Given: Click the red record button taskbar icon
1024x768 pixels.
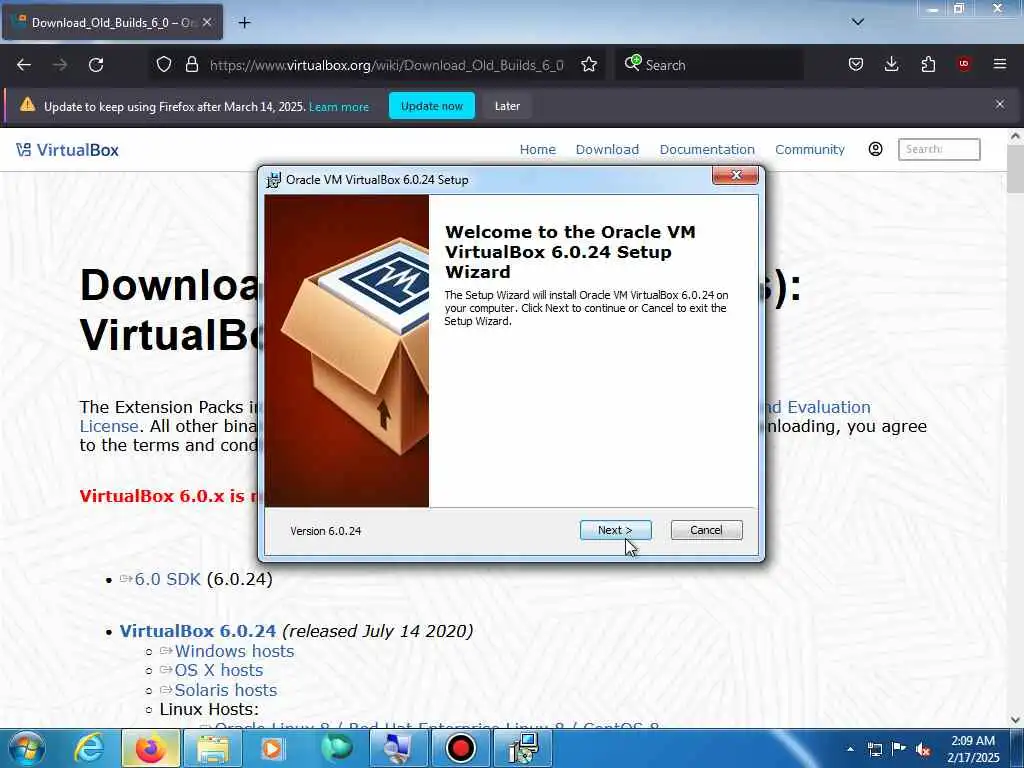Looking at the screenshot, I should click(x=460, y=748).
